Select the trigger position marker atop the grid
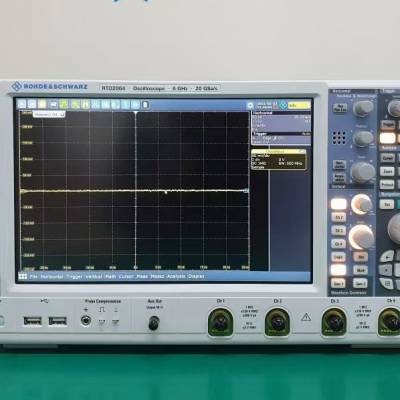 [136, 113]
